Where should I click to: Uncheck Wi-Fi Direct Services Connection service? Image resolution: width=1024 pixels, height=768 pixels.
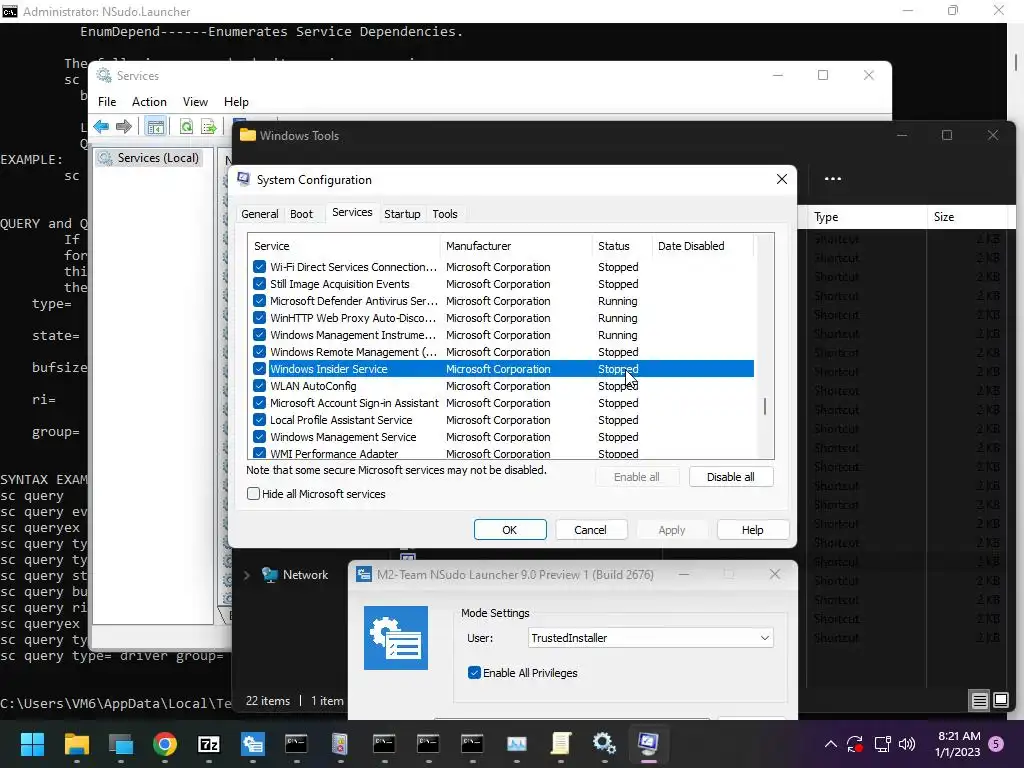[x=259, y=267]
